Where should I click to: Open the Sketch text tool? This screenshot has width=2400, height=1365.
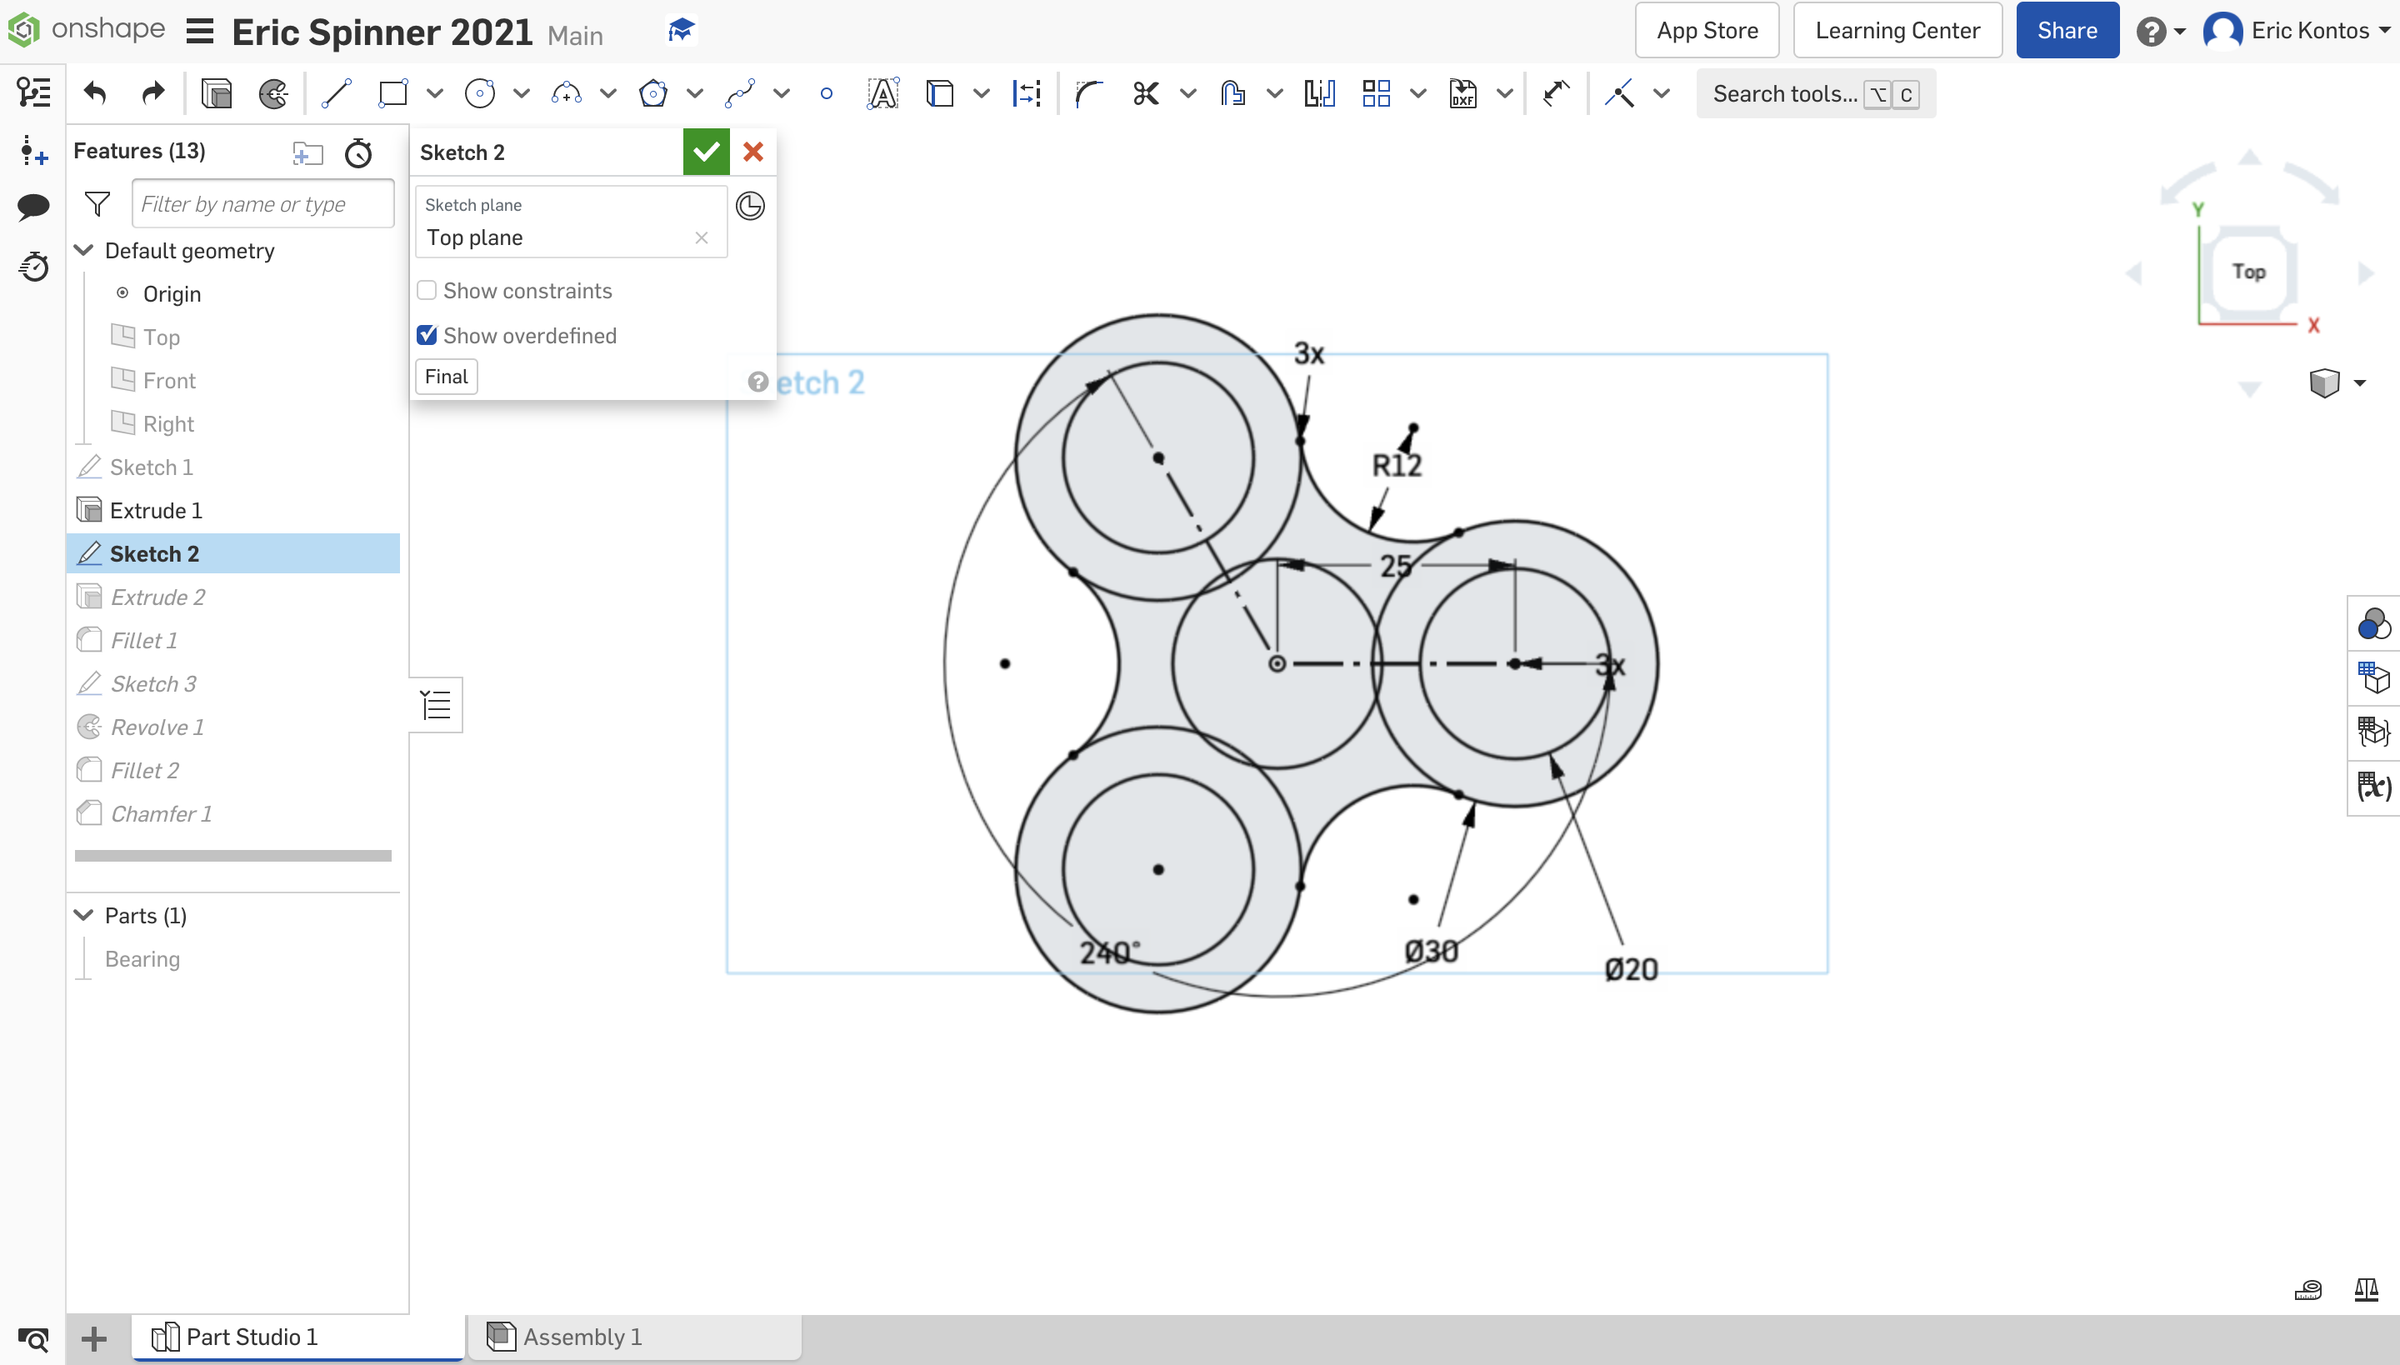(884, 93)
